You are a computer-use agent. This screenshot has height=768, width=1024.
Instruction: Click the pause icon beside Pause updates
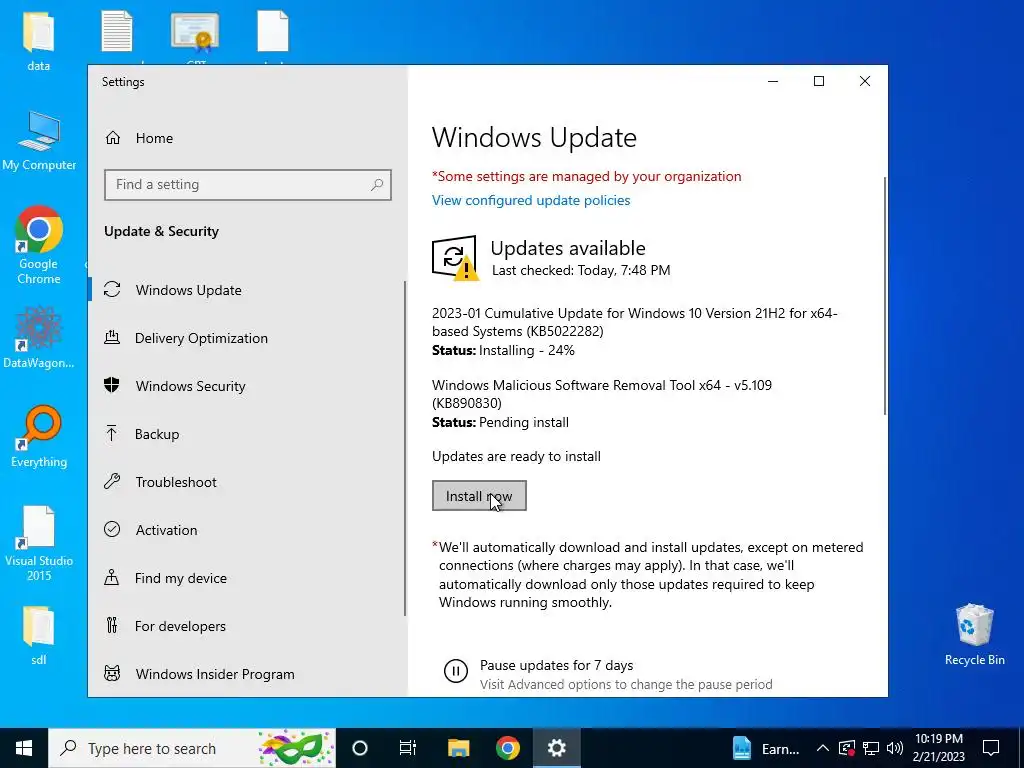pyautogui.click(x=456, y=671)
